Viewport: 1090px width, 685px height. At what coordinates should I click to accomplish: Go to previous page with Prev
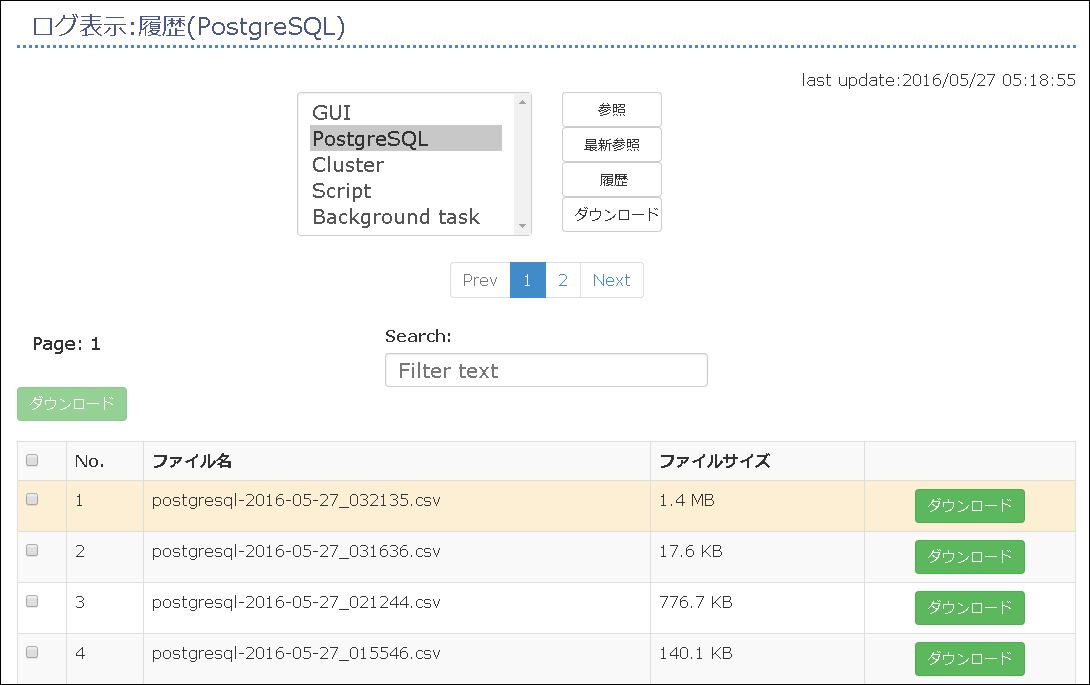[x=480, y=280]
